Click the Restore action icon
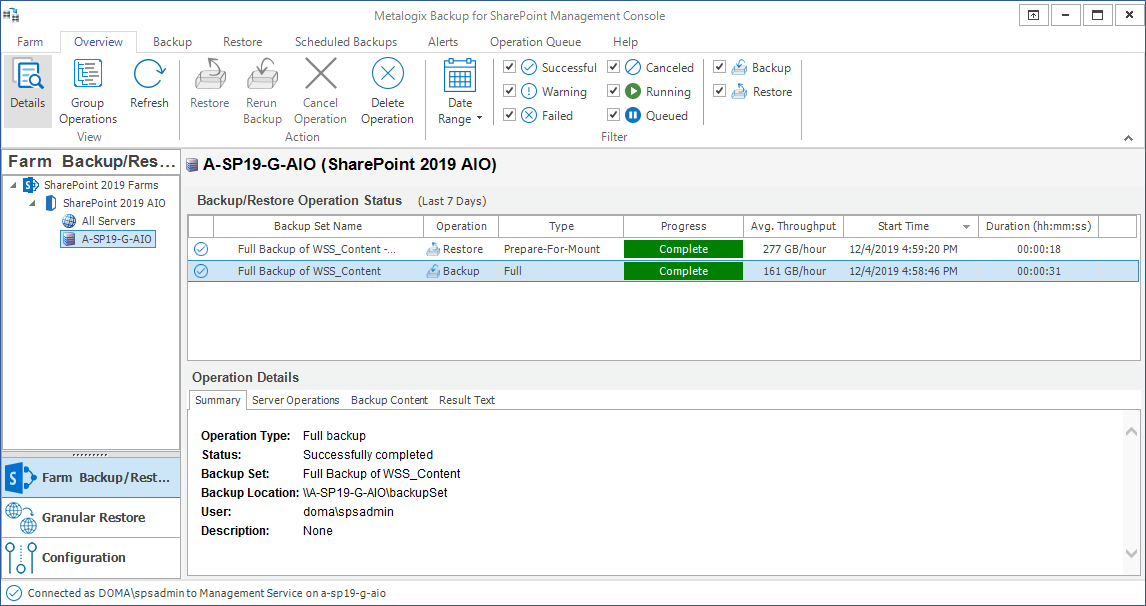The height and width of the screenshot is (606, 1146). [210, 75]
